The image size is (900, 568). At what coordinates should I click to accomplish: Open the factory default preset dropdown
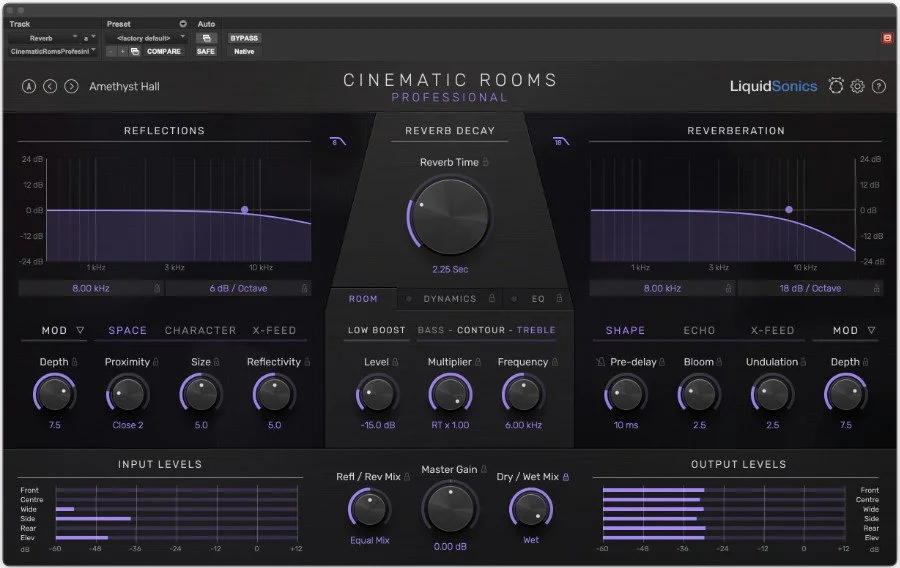[147, 38]
